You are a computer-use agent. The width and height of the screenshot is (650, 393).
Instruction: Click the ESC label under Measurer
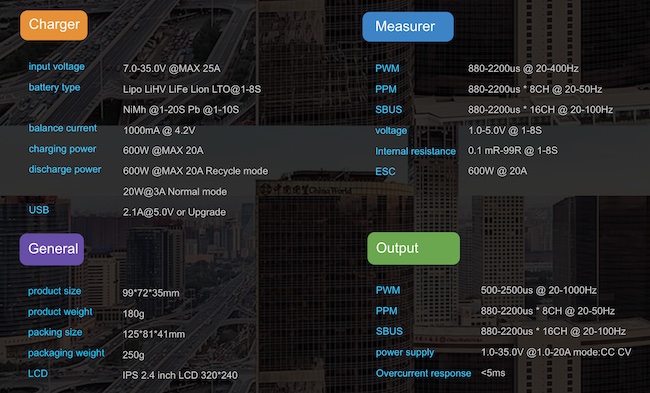point(385,172)
